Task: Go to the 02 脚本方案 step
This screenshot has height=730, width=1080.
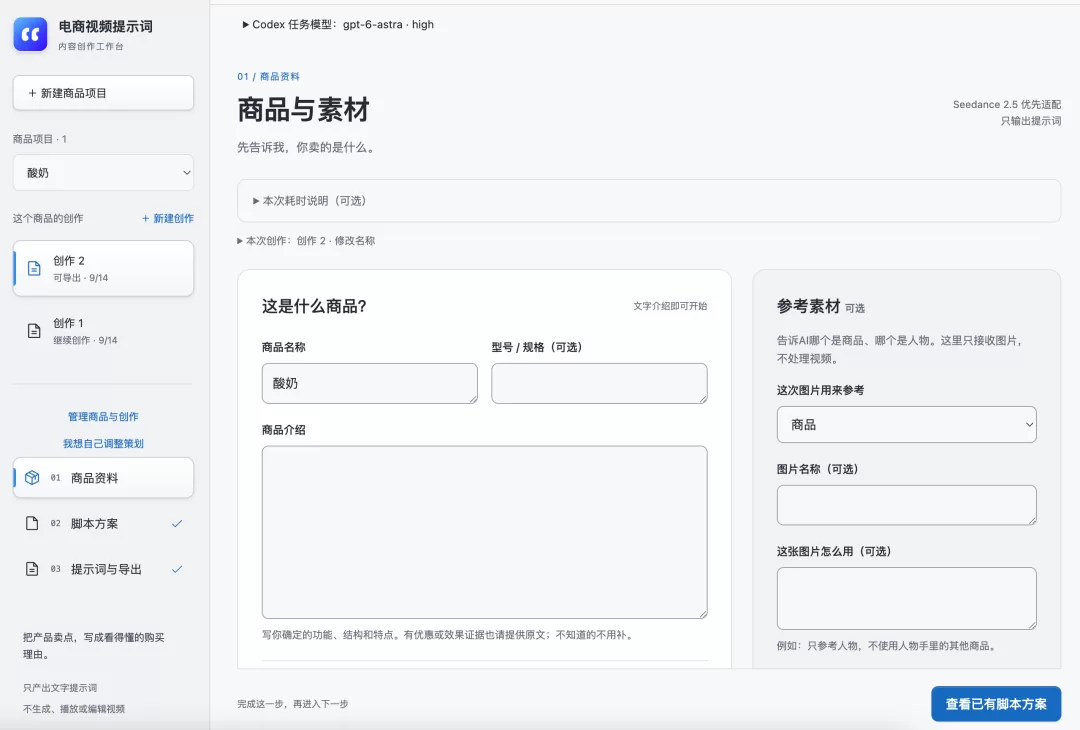Action: point(103,523)
